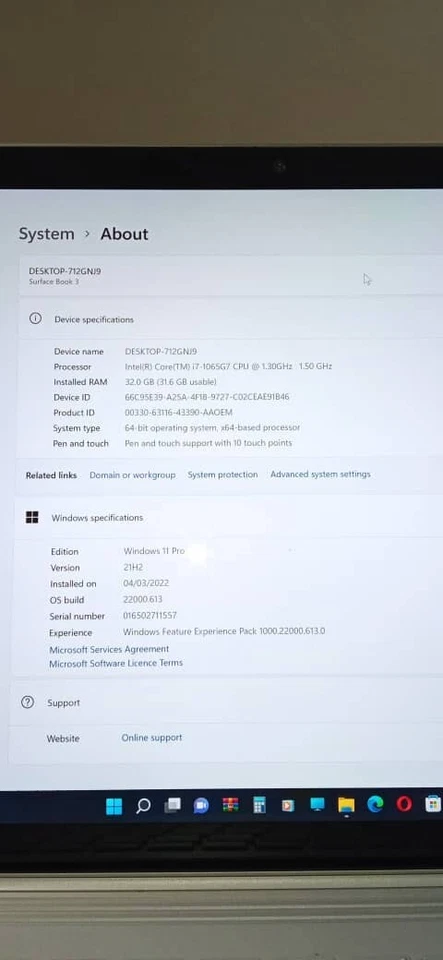Open System protection link
443x960 pixels.
click(223, 474)
